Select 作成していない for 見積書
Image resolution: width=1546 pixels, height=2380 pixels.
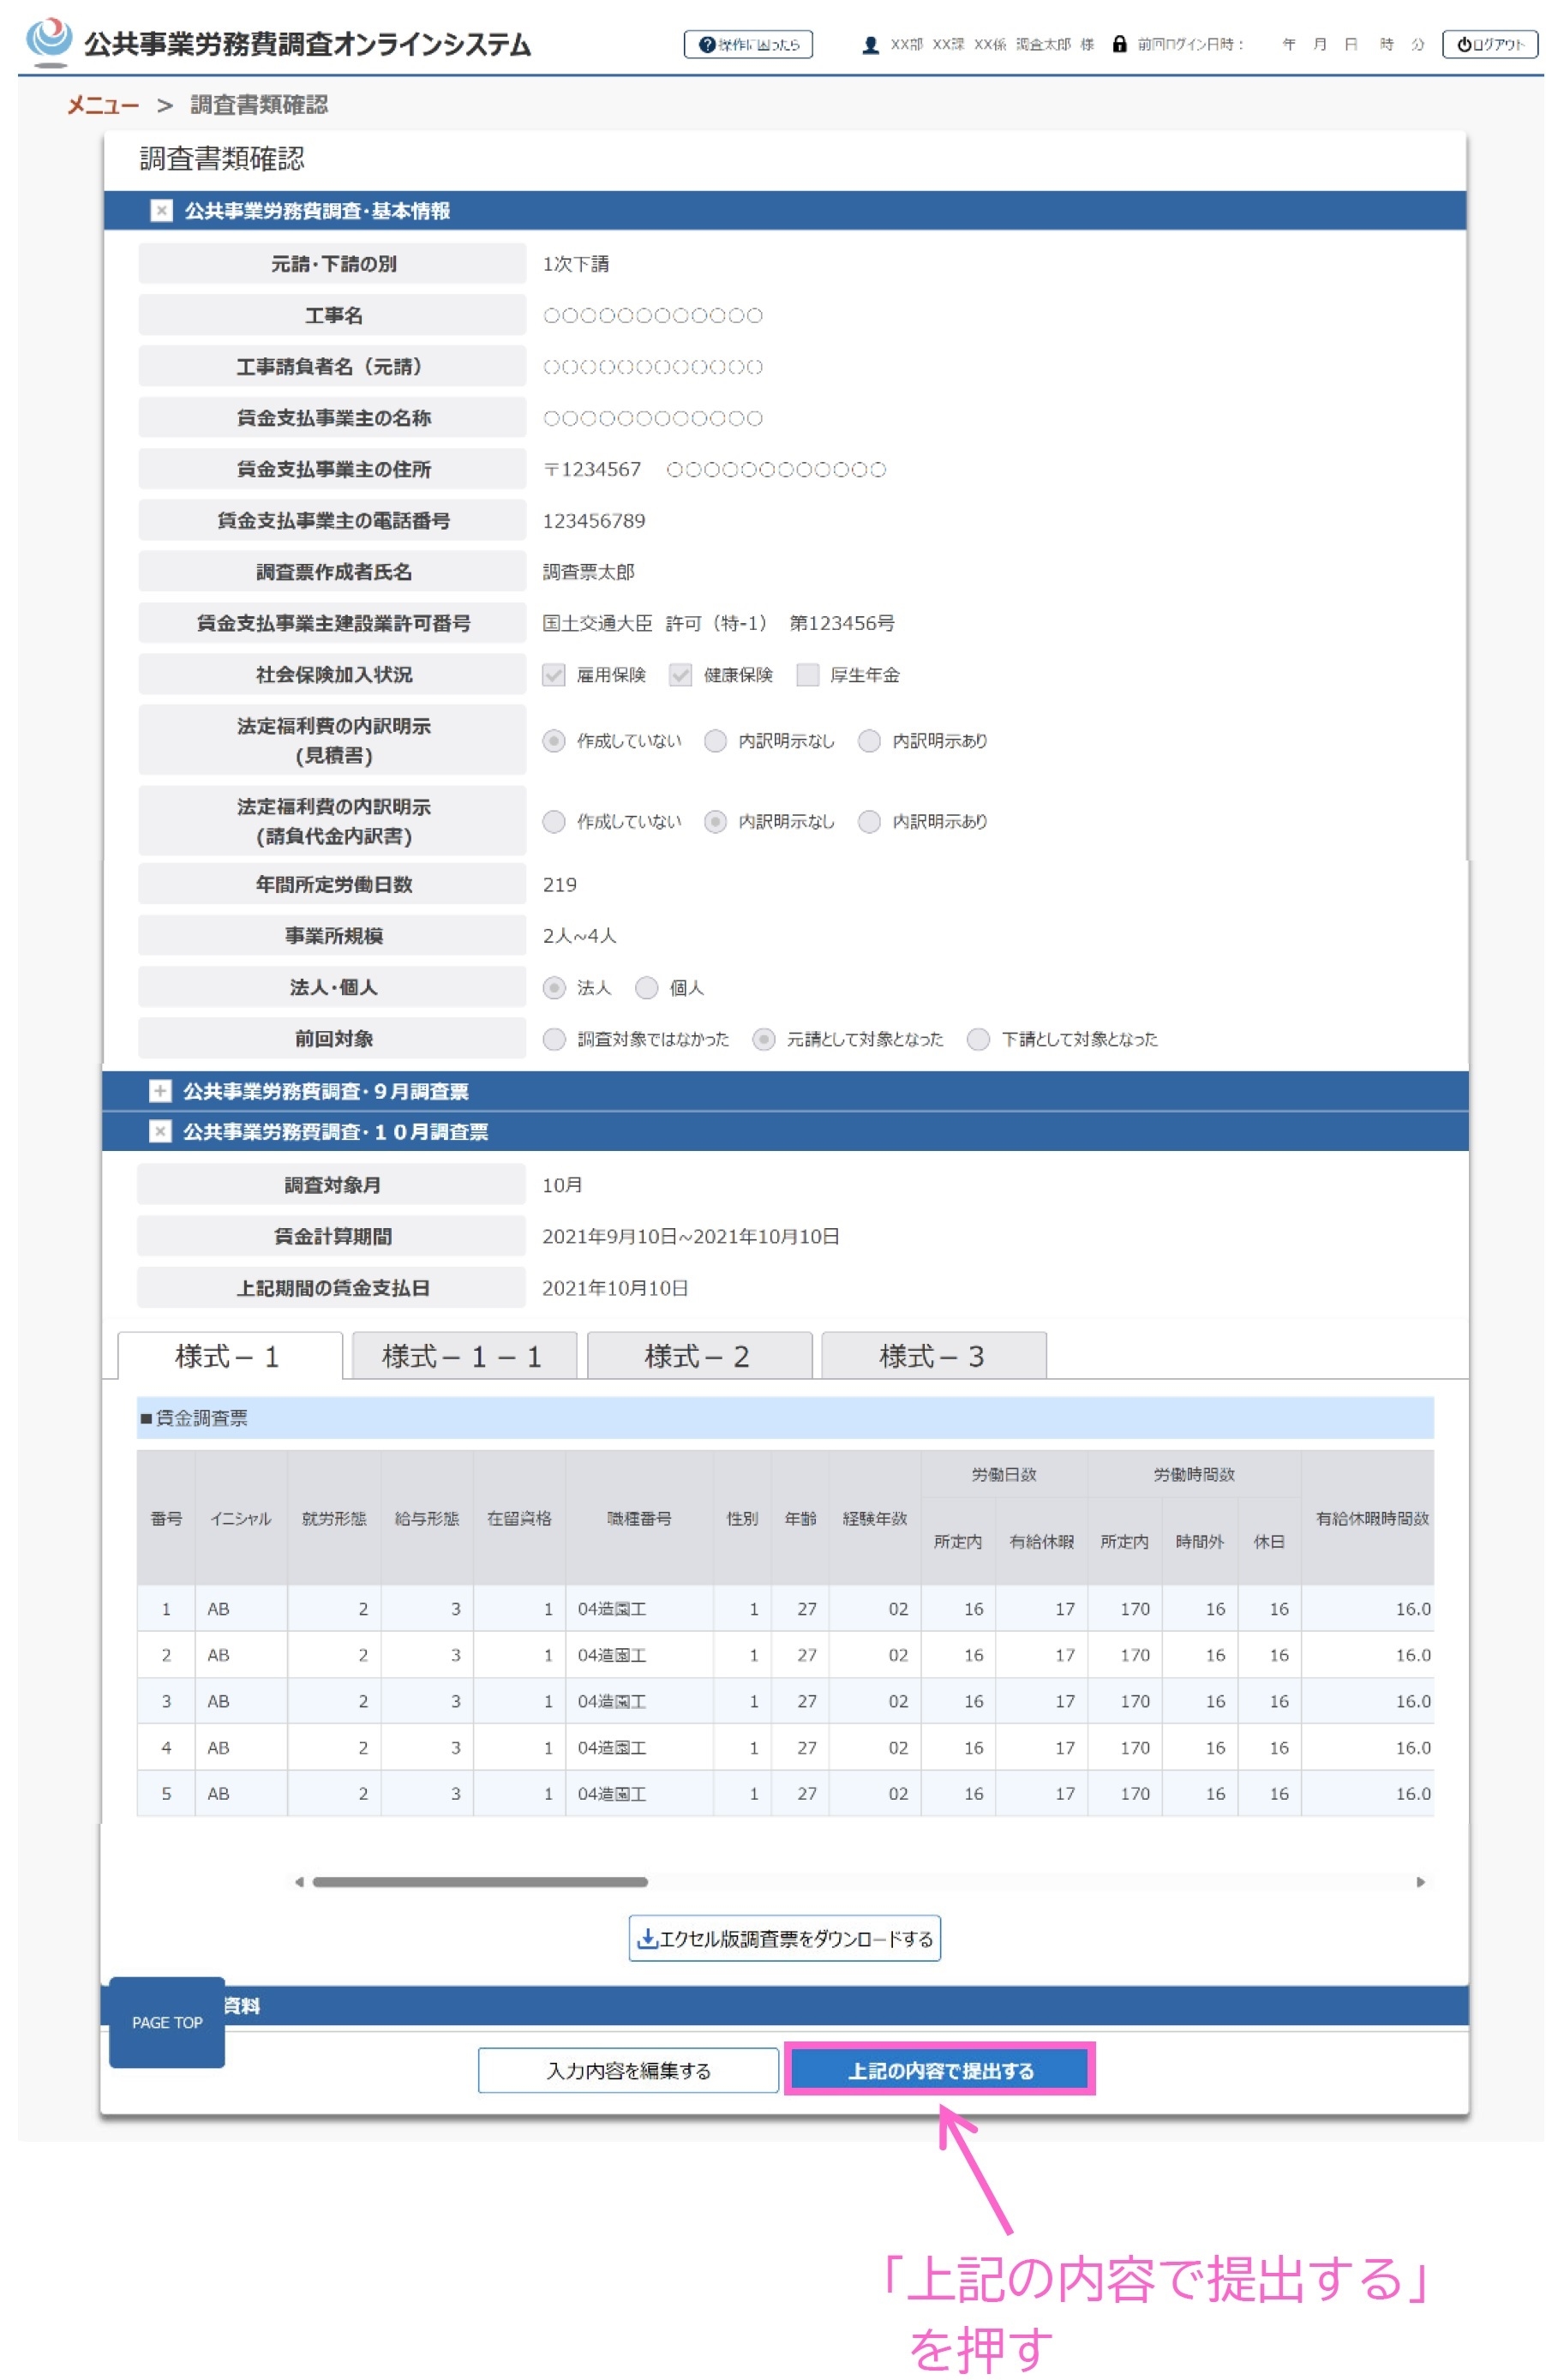(x=553, y=740)
